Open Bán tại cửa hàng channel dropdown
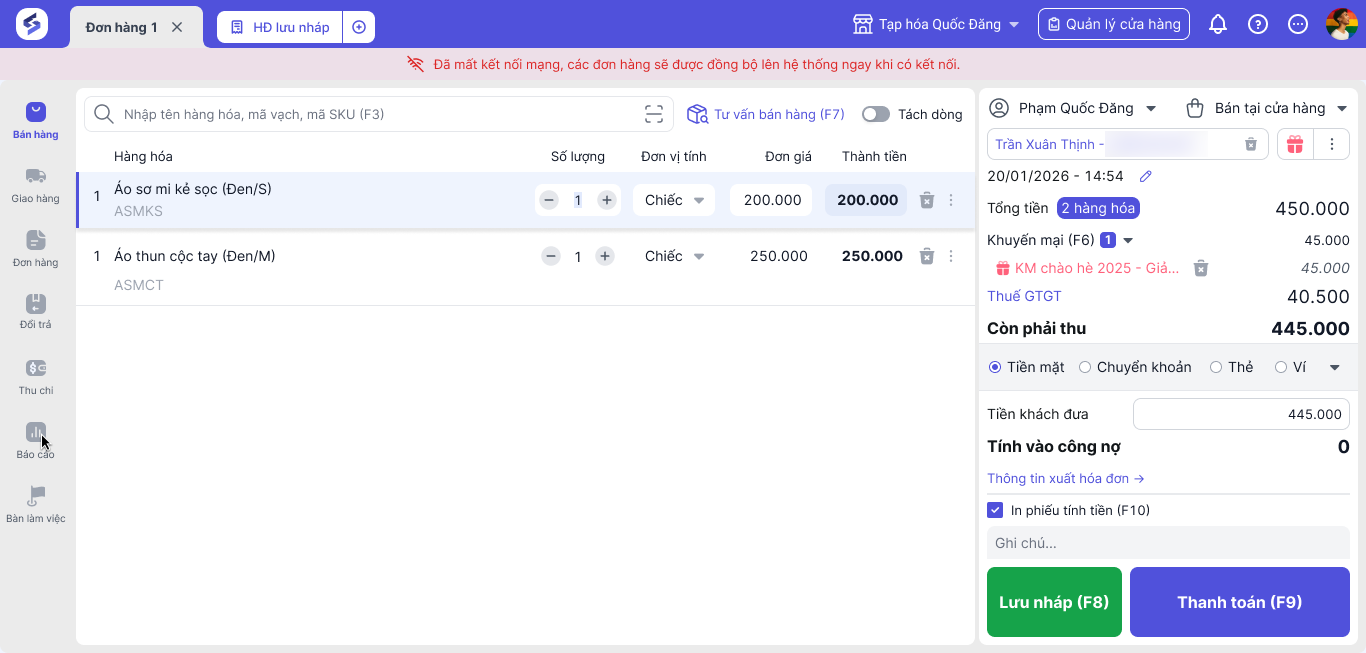 (1267, 108)
